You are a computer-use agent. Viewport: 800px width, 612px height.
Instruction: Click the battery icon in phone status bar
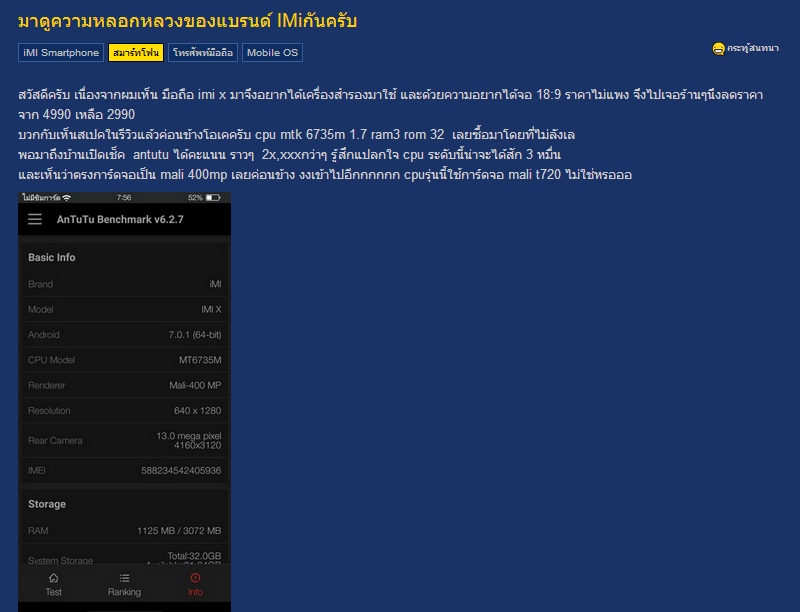tap(213, 197)
